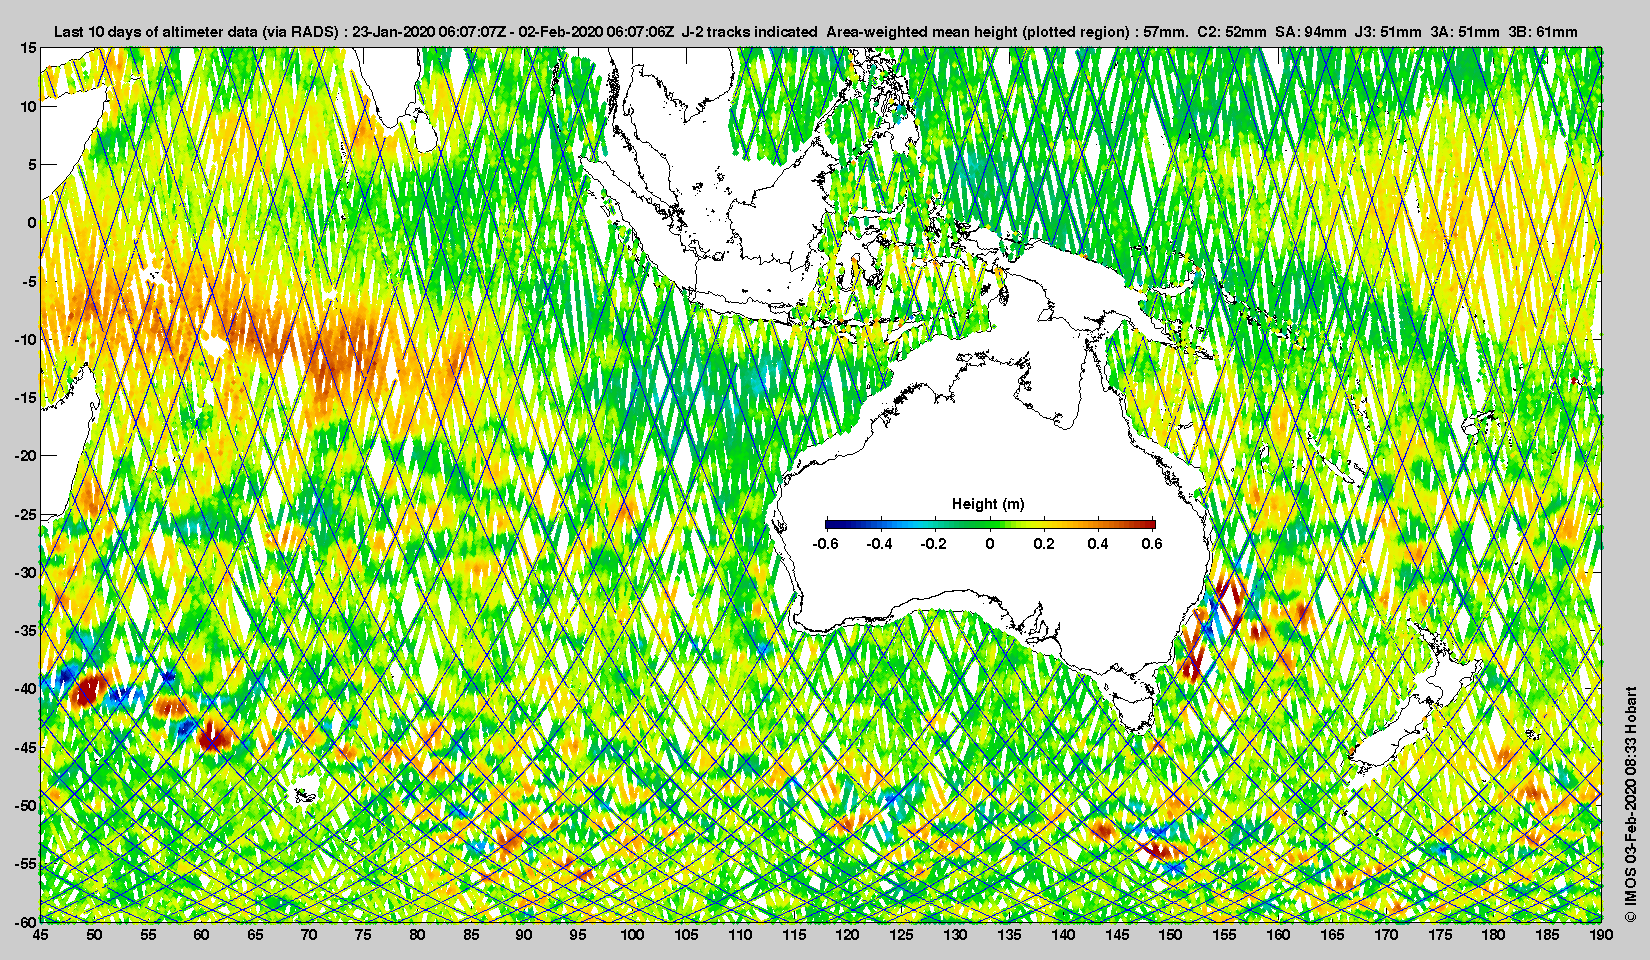Image resolution: width=1650 pixels, height=960 pixels.
Task: Click the longitude axis label "170"
Action: (x=1386, y=935)
